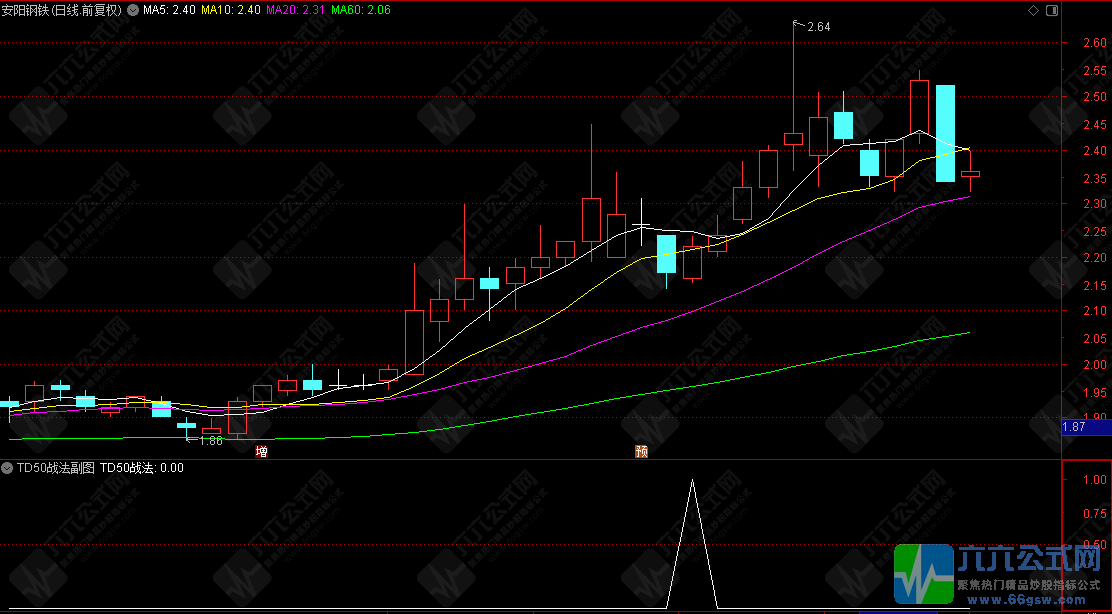Click 2.35 on the price axis
The image size is (1112, 614).
coord(1095,179)
